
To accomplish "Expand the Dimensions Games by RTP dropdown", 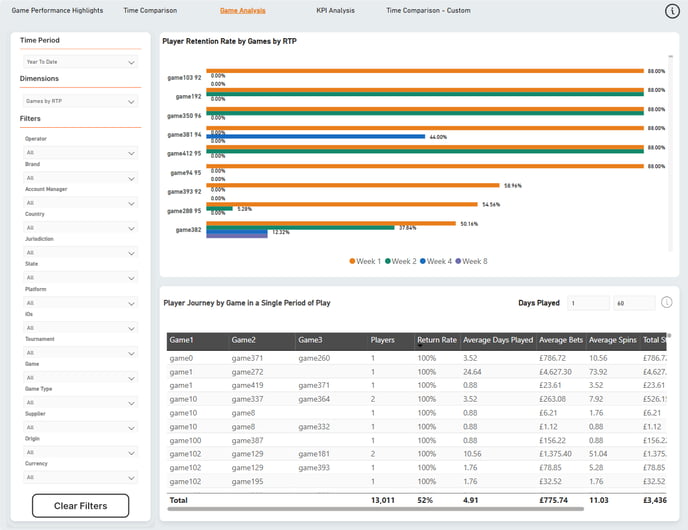I will click(x=80, y=101).
